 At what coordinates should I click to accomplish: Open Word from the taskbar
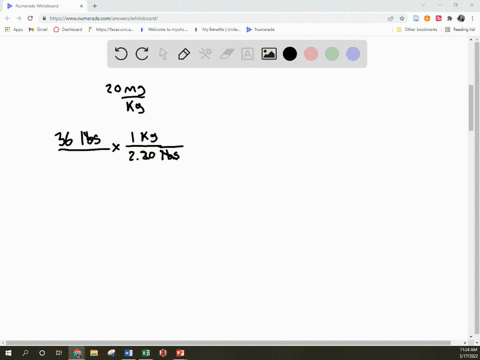click(128, 353)
